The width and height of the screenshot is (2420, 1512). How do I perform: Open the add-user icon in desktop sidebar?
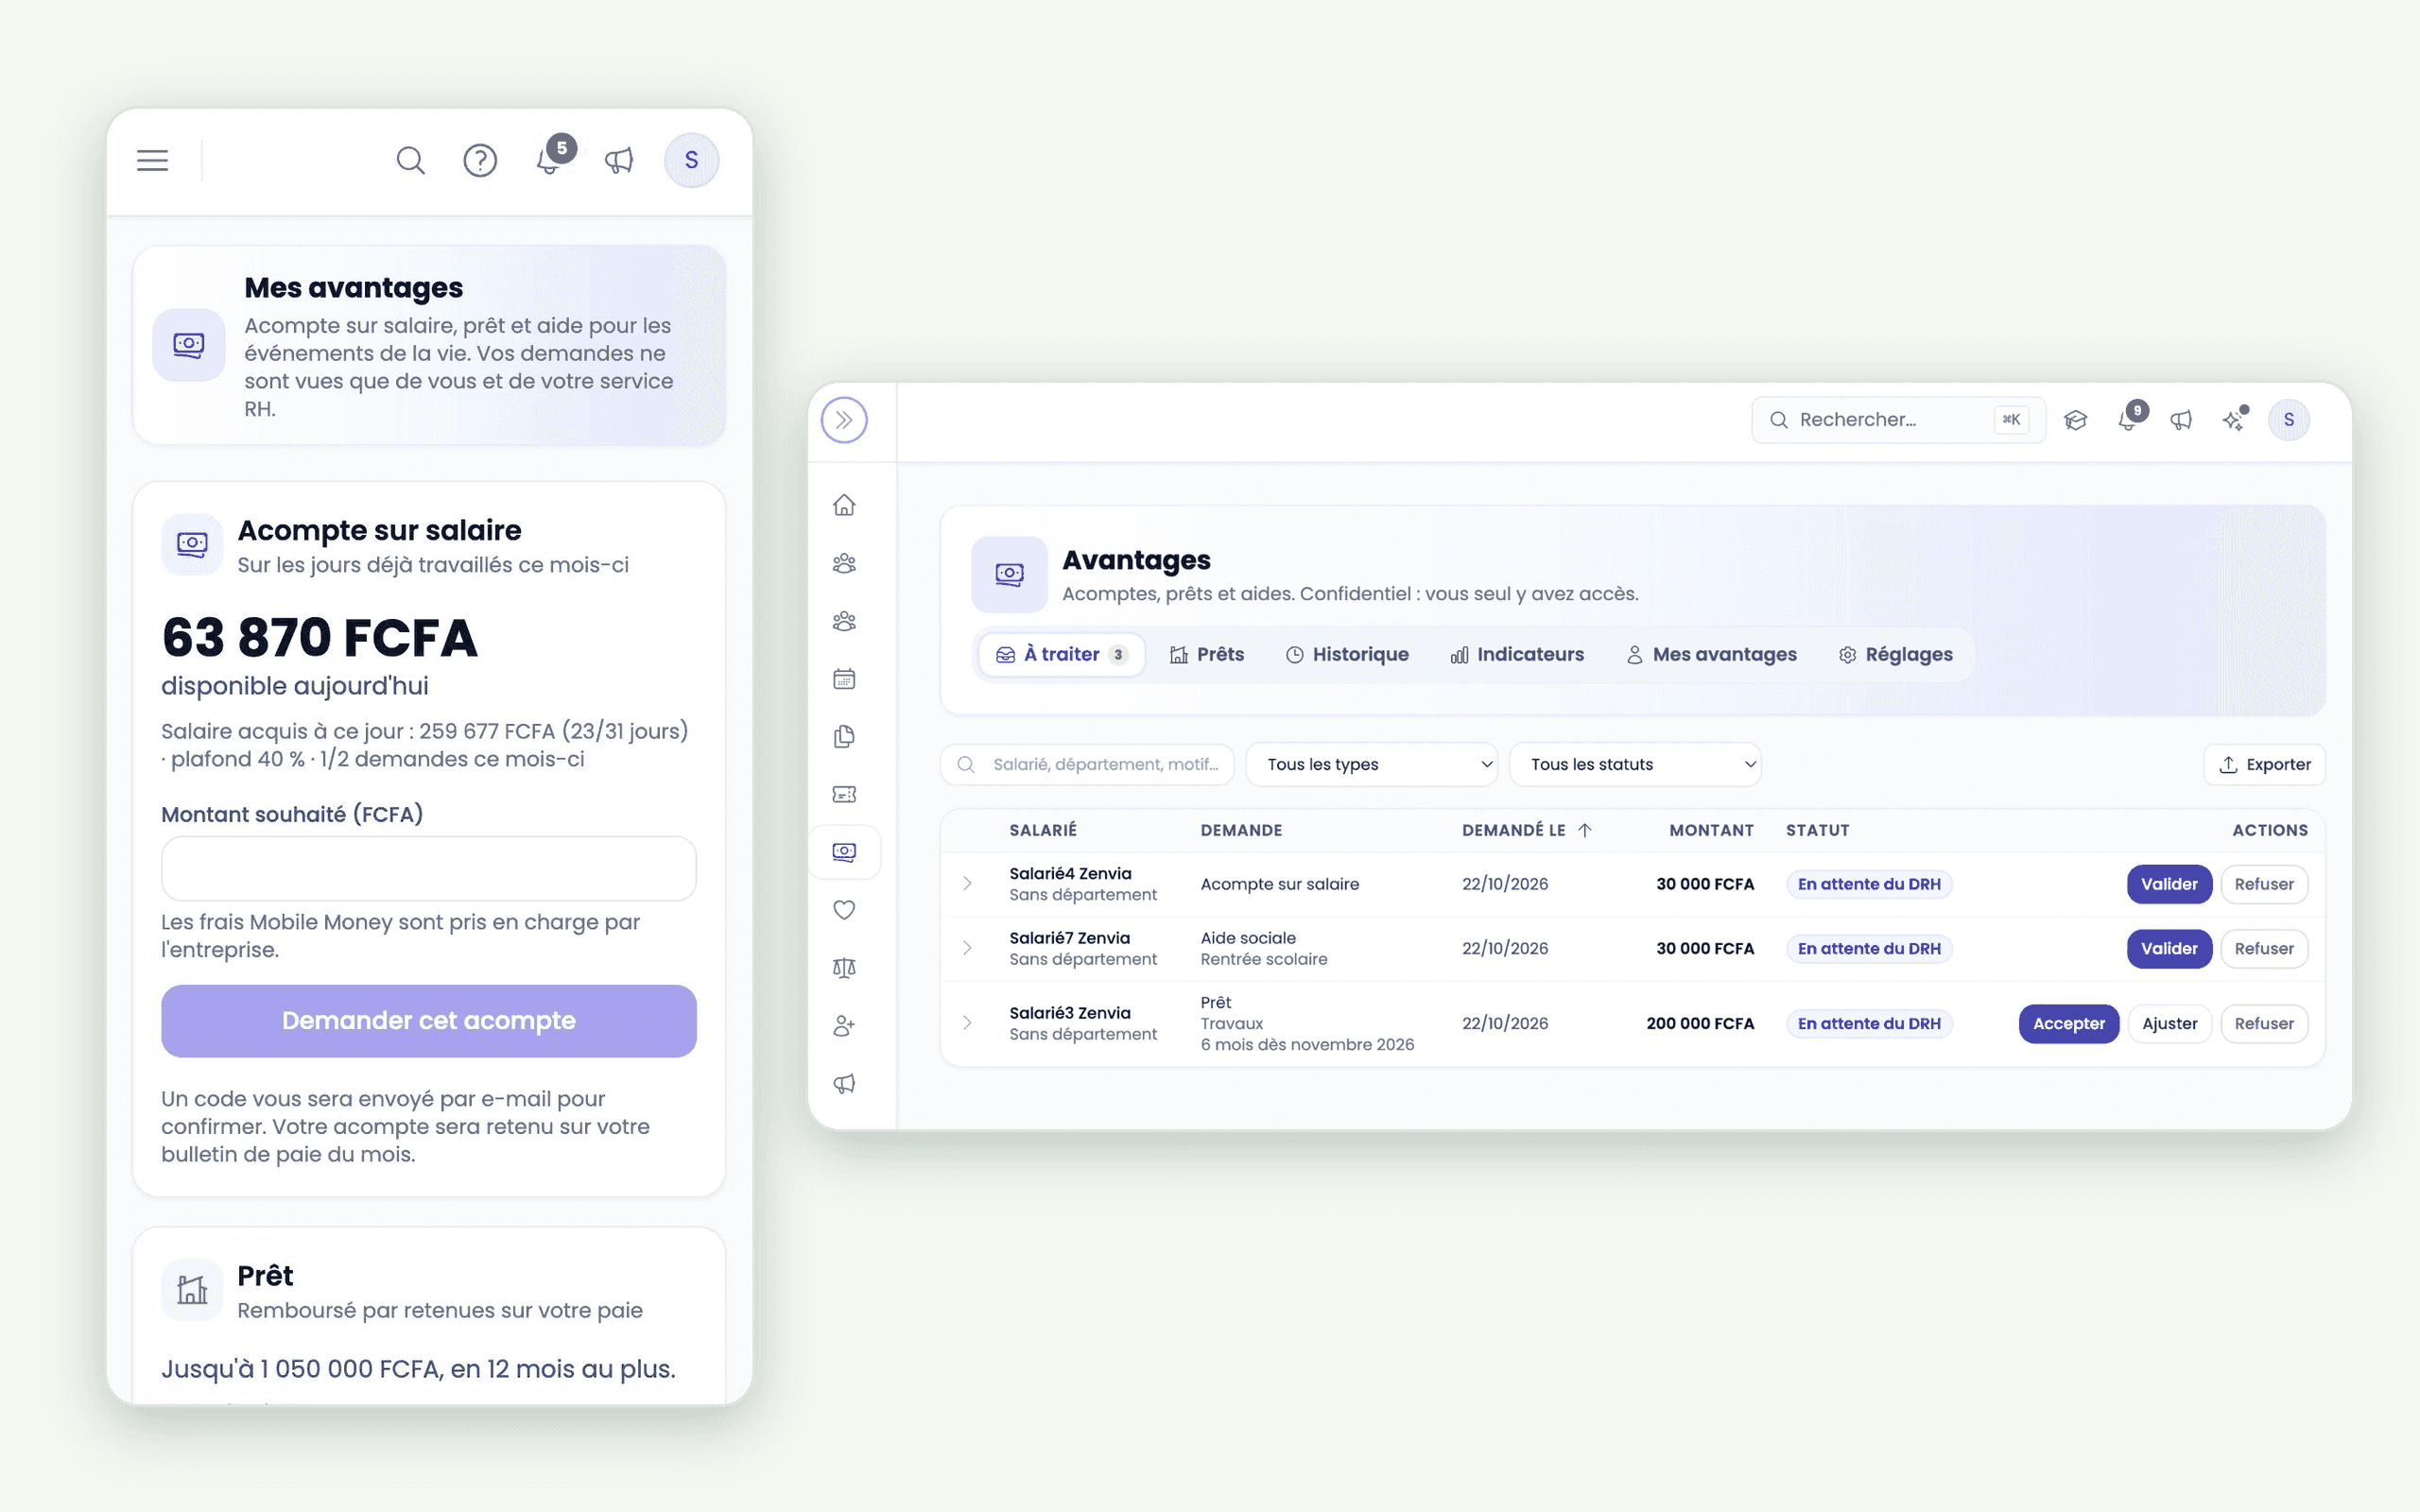[x=844, y=1026]
